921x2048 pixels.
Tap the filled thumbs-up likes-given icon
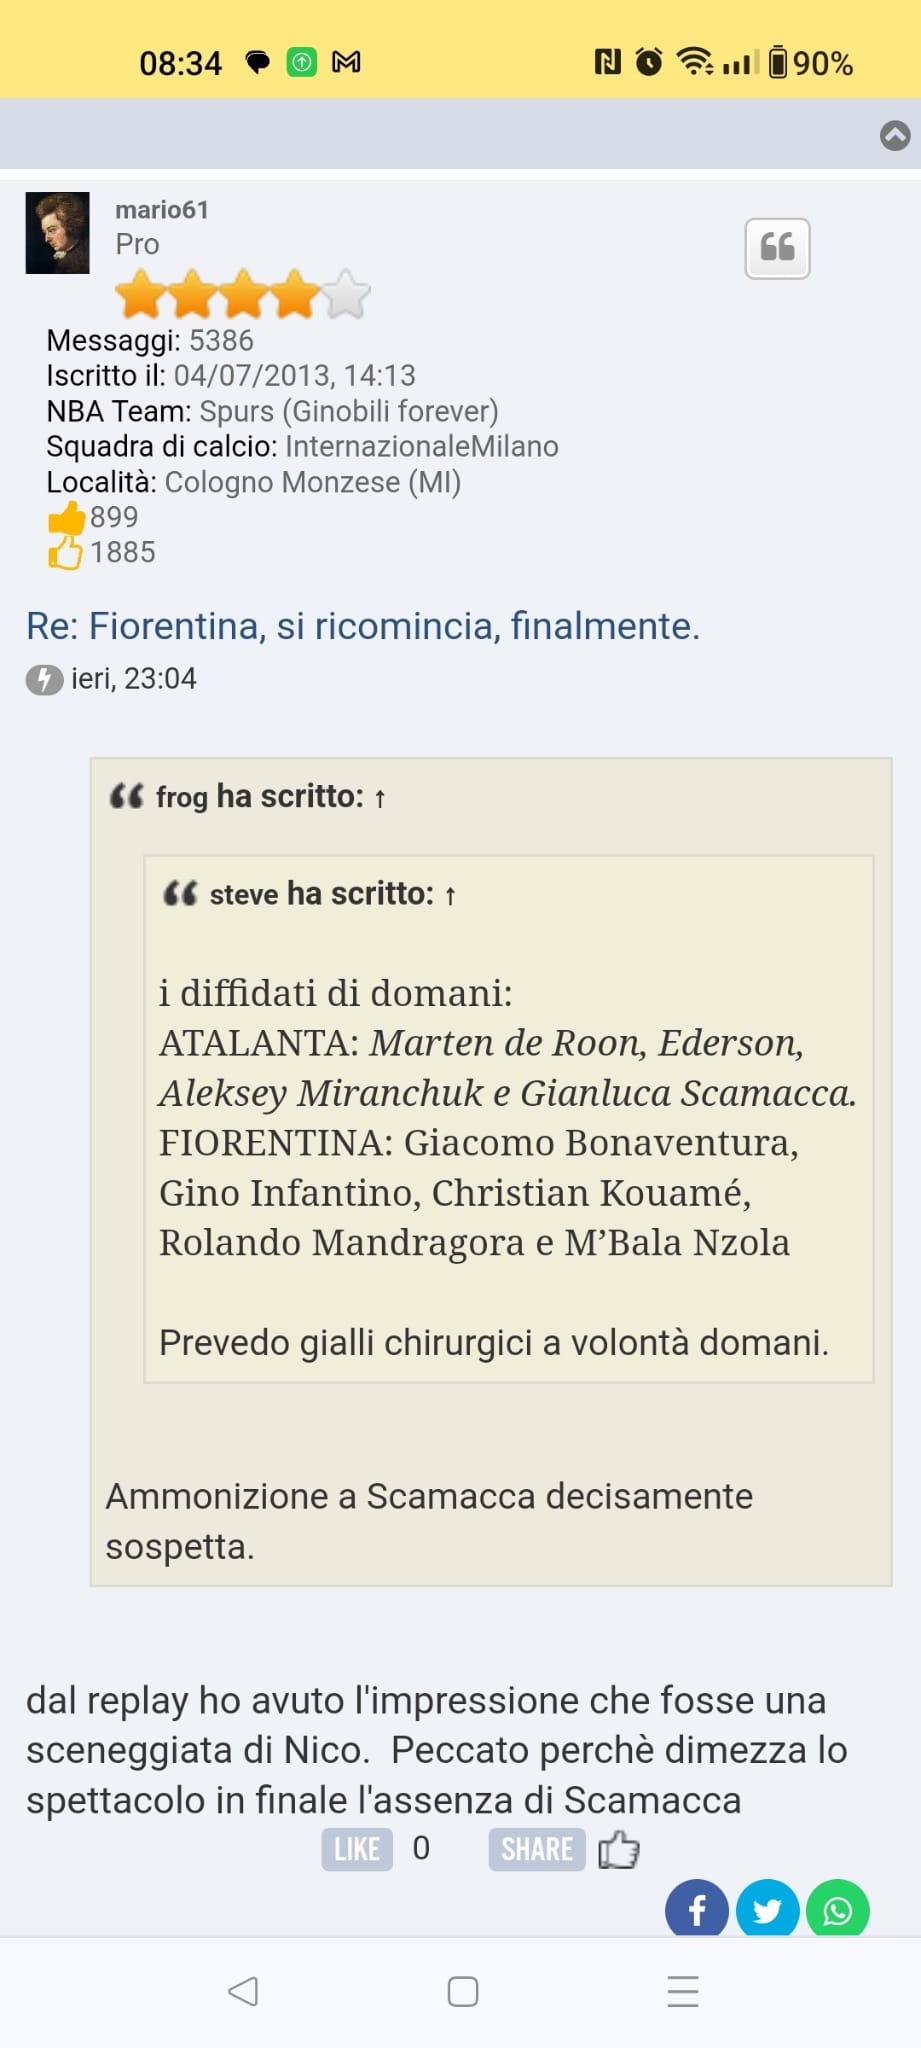tap(66, 518)
